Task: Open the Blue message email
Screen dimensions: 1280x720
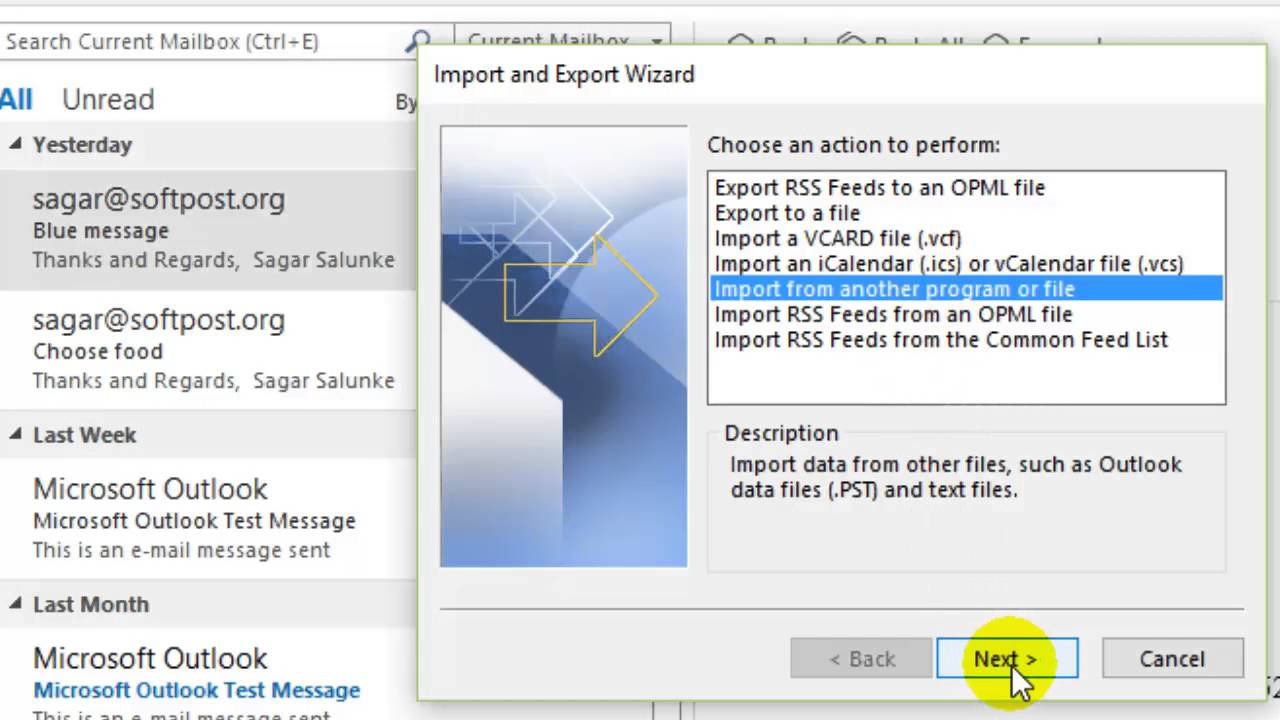Action: coord(208,229)
